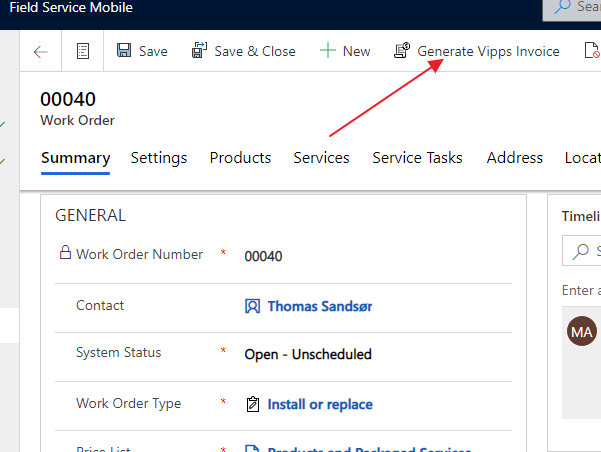Go back using the left arrow icon

(x=41, y=51)
